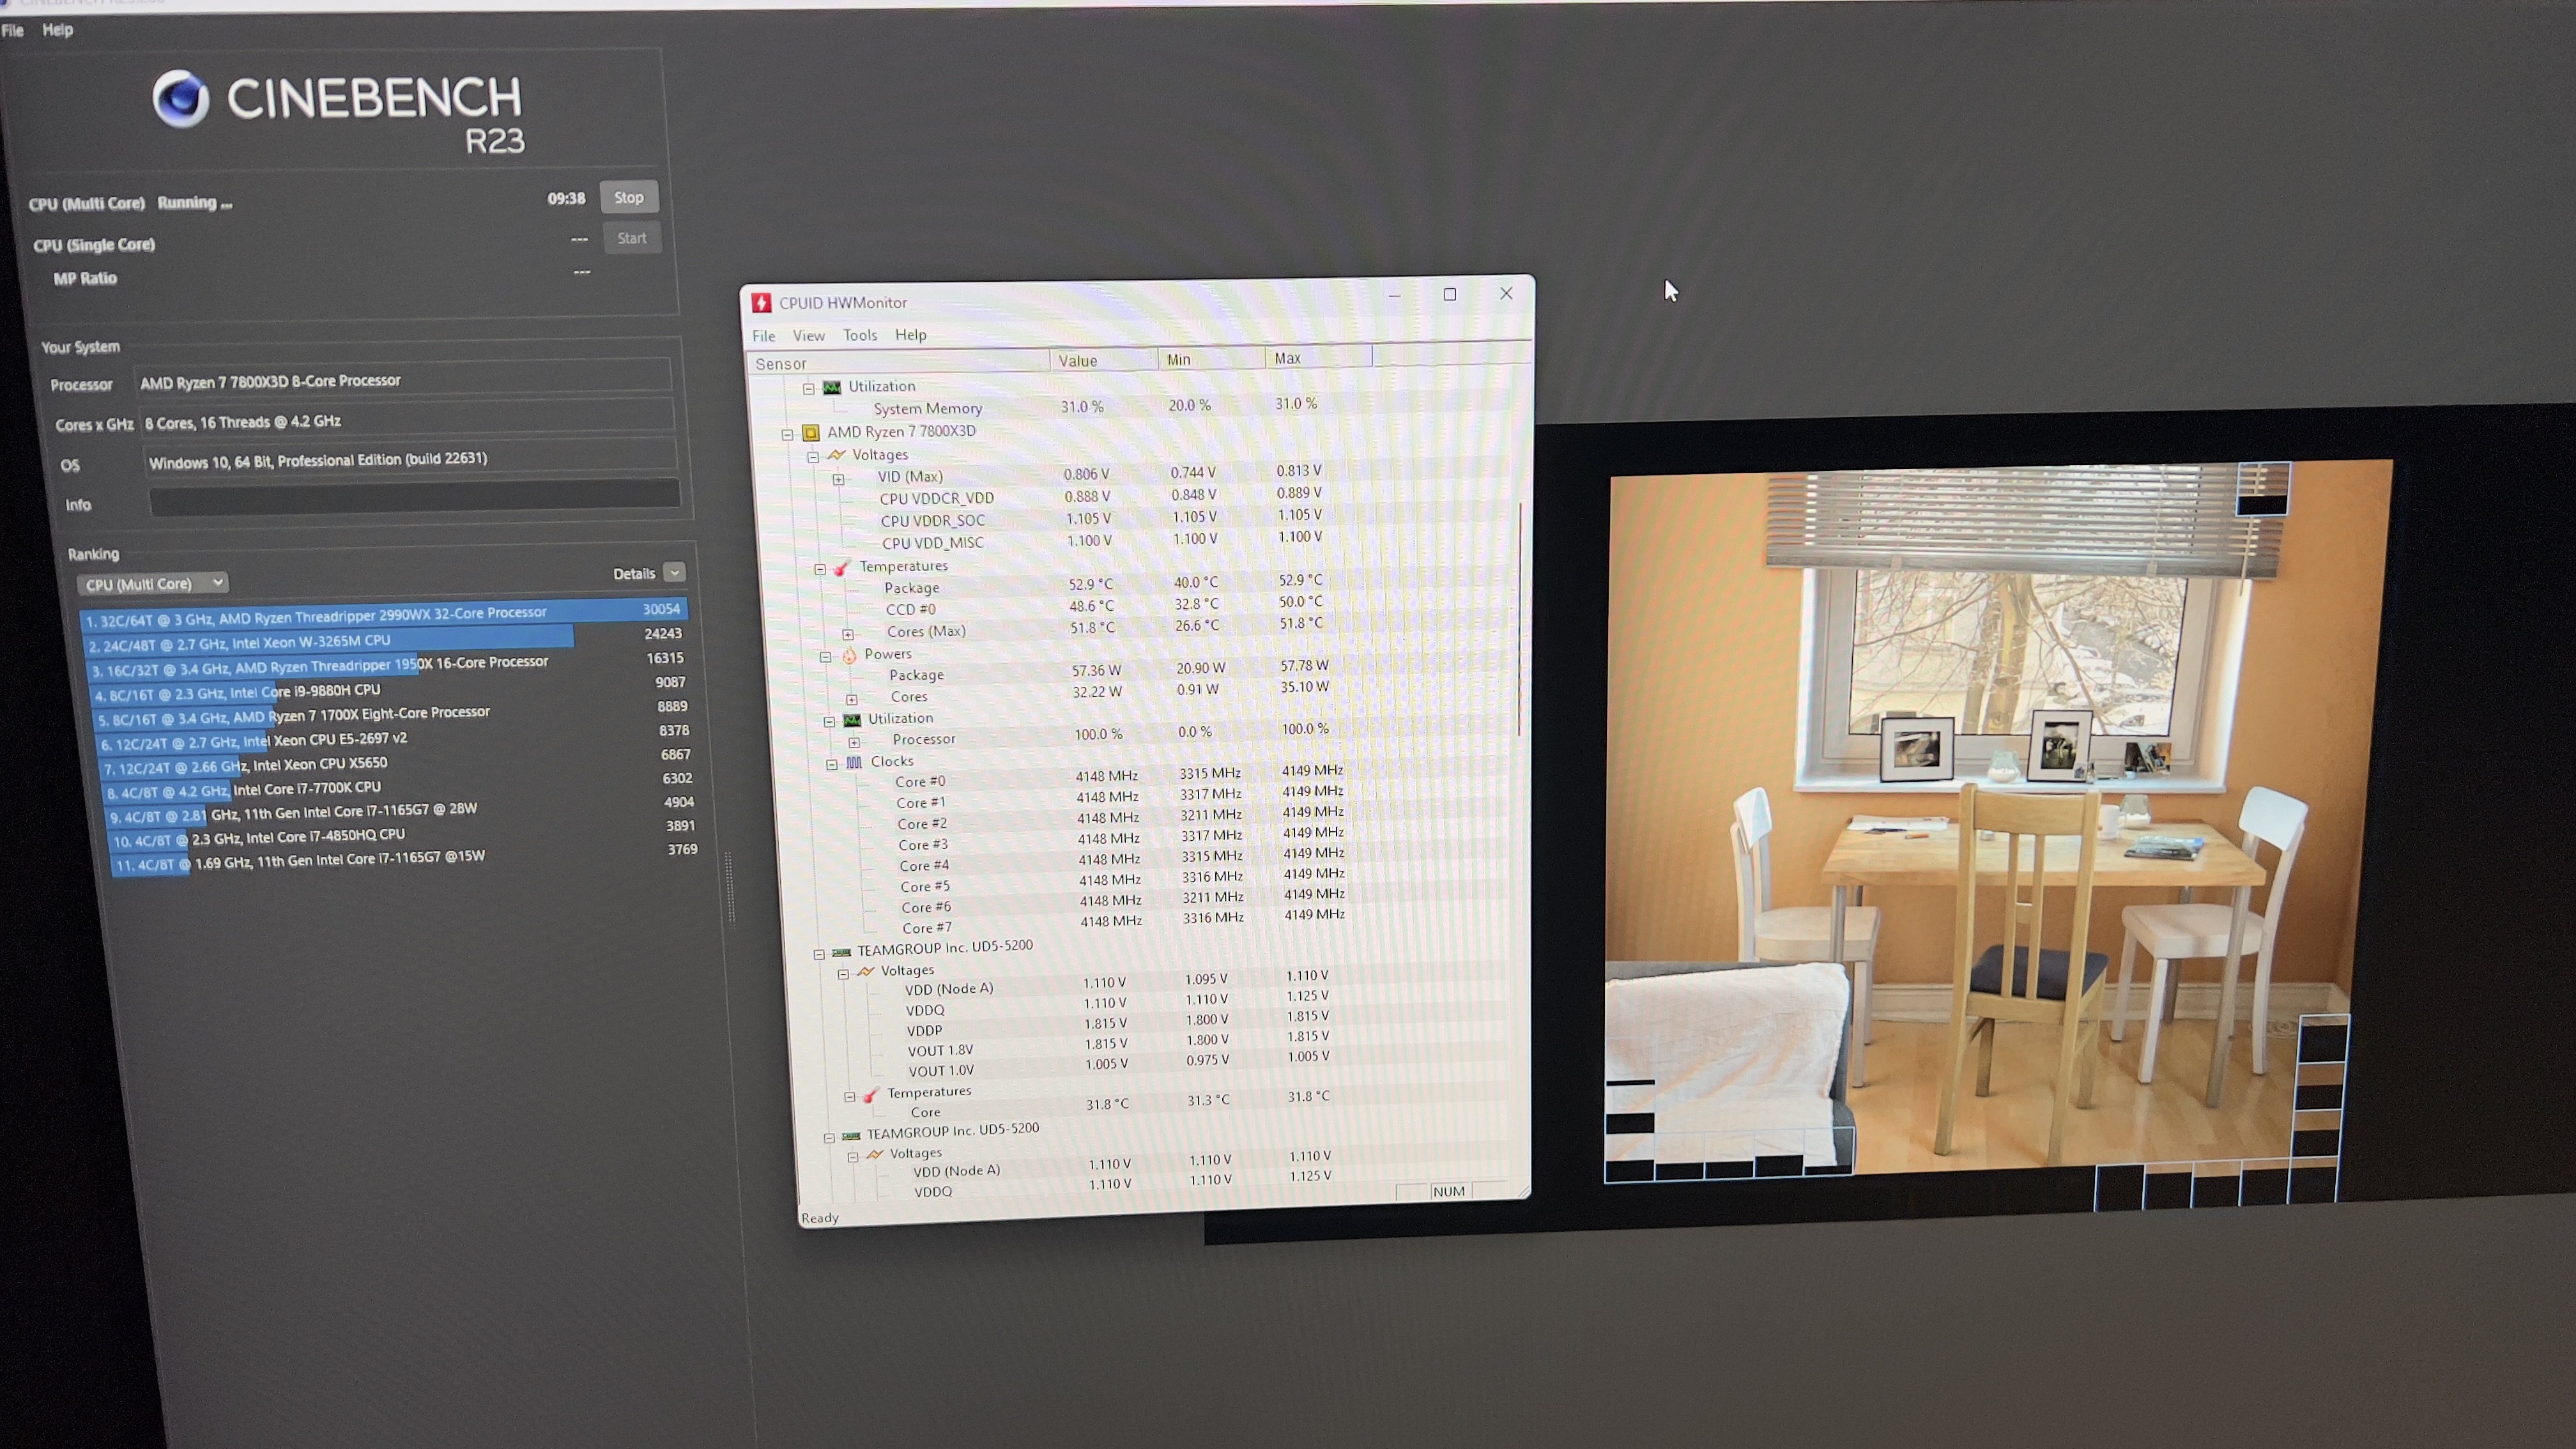Collapse the top Utilization node
This screenshot has height=1449, width=2576.
[809, 389]
